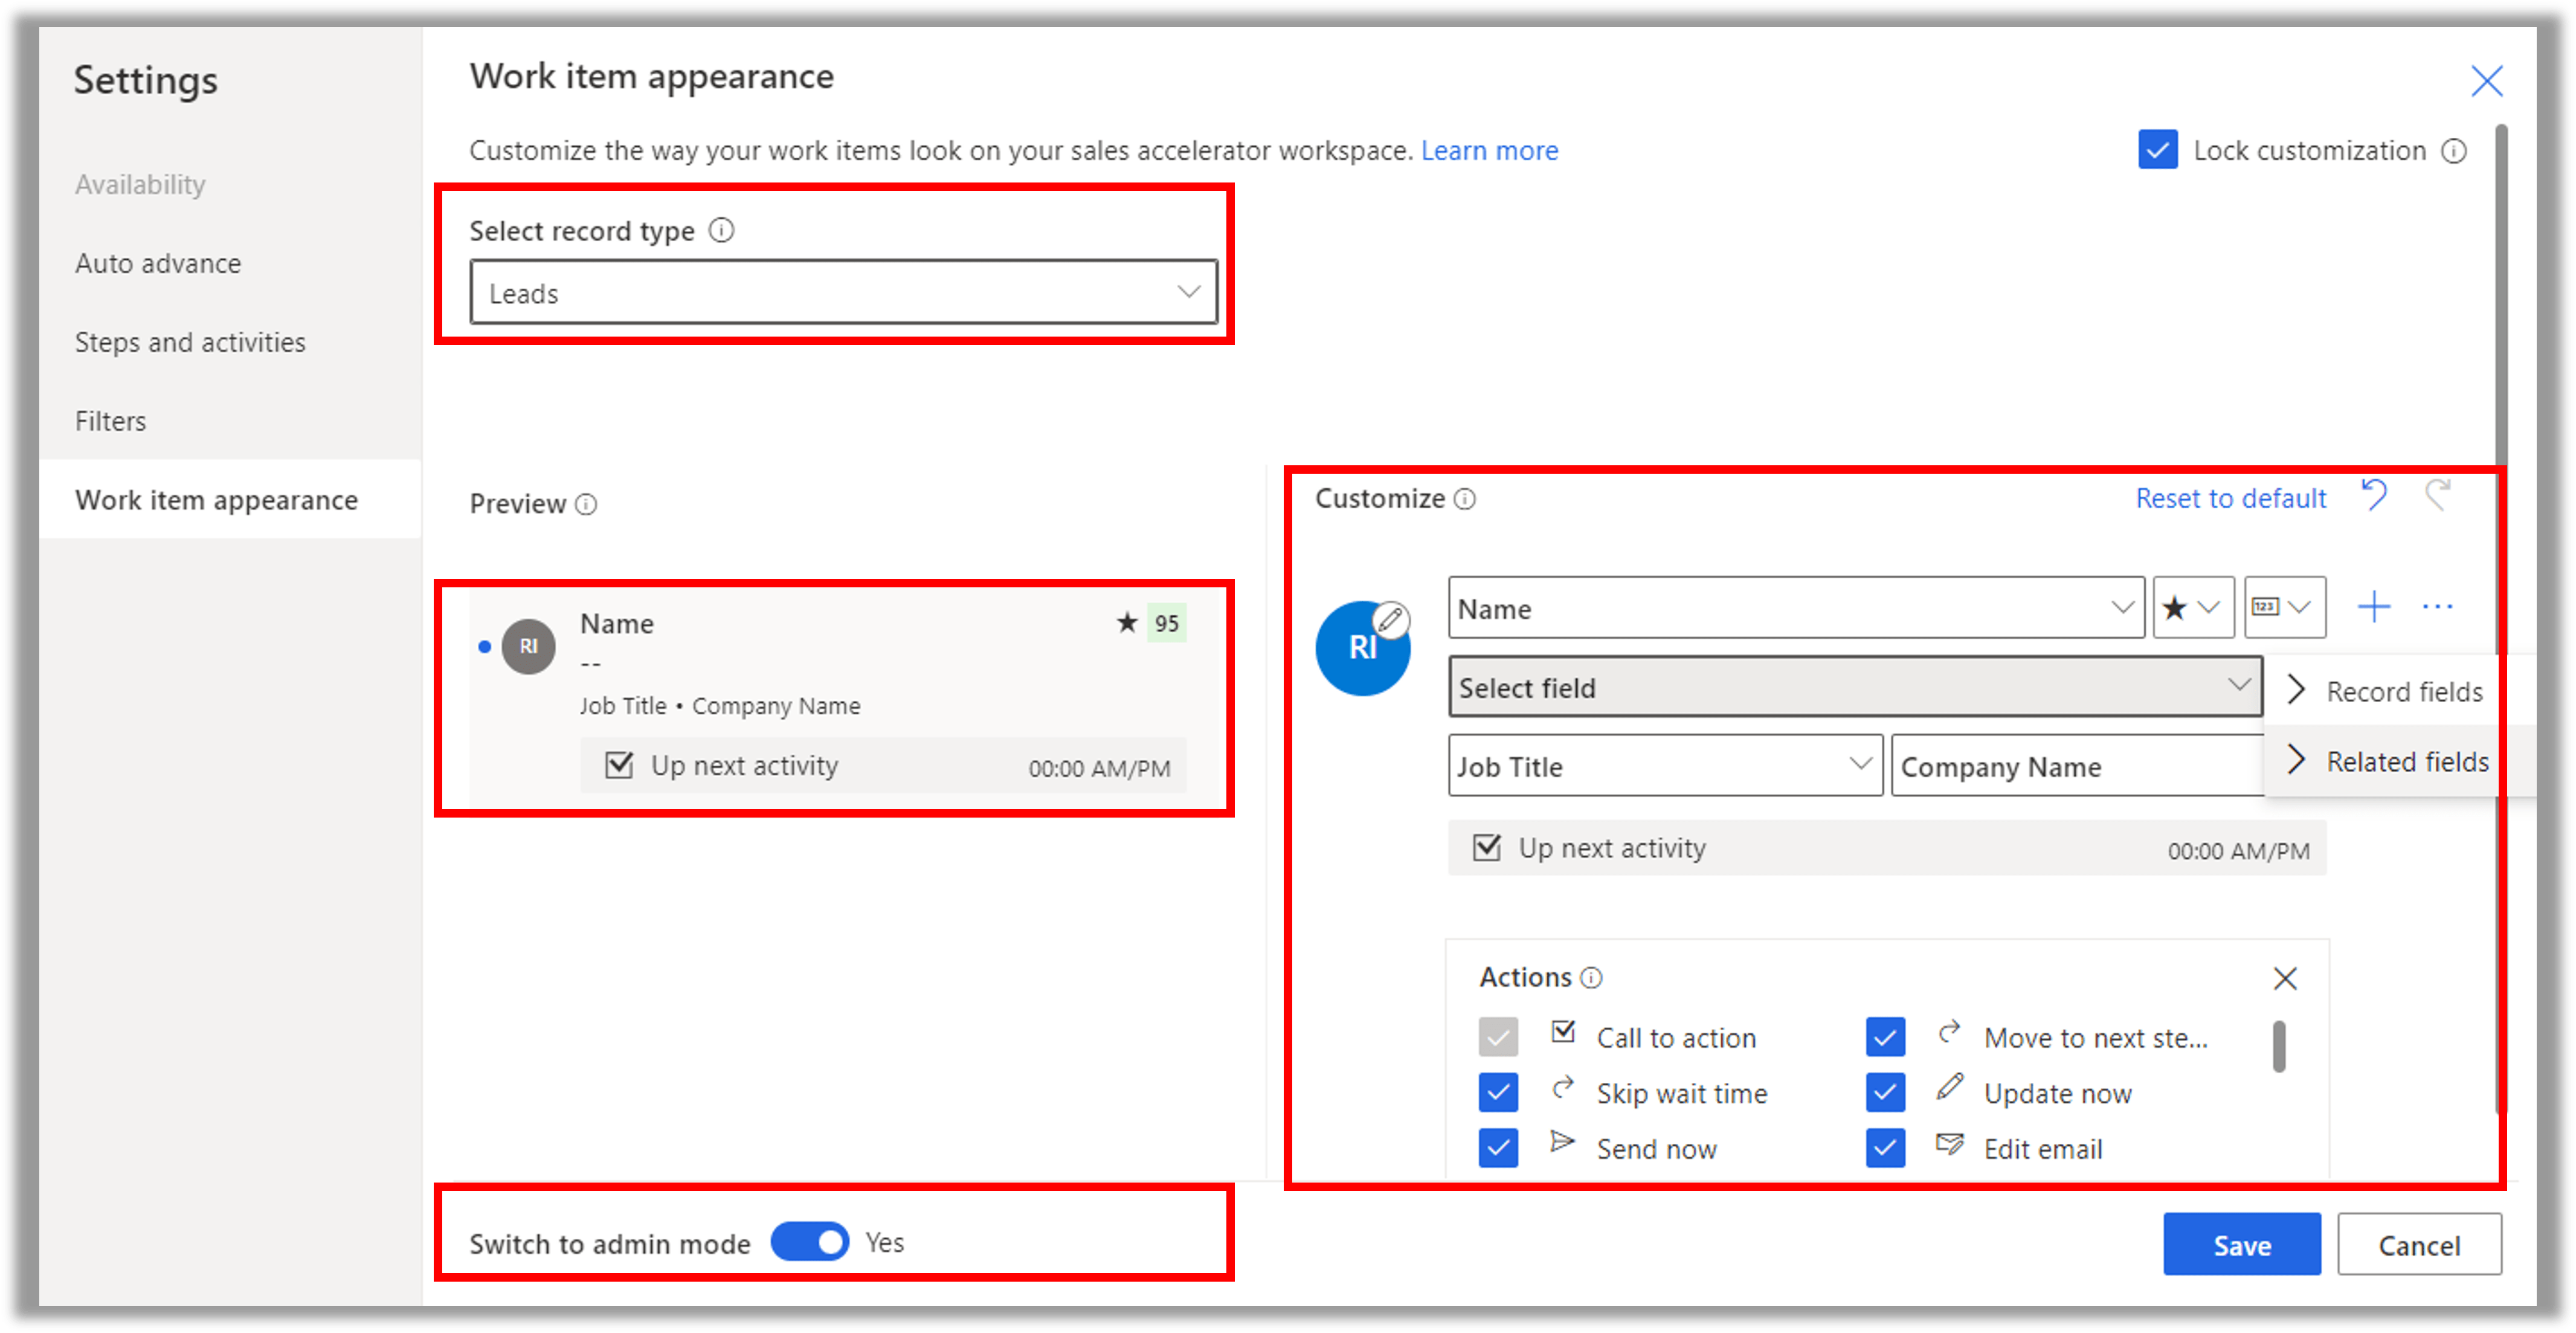Toggle the Switch to admin mode switch

tap(810, 1242)
